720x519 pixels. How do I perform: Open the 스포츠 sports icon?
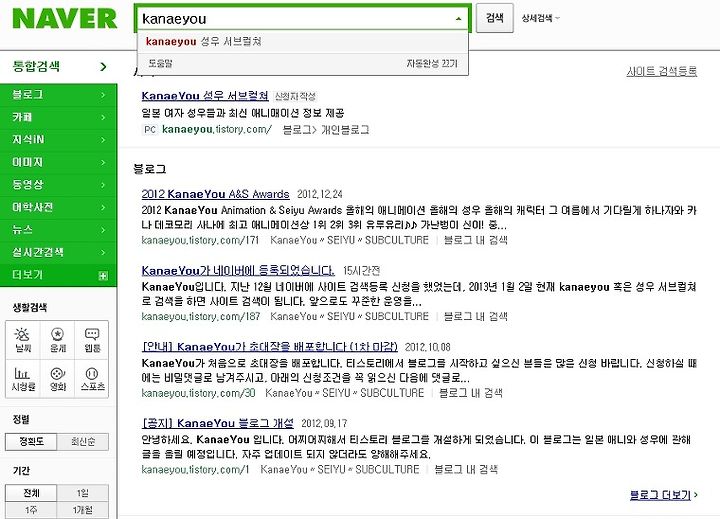[x=92, y=378]
